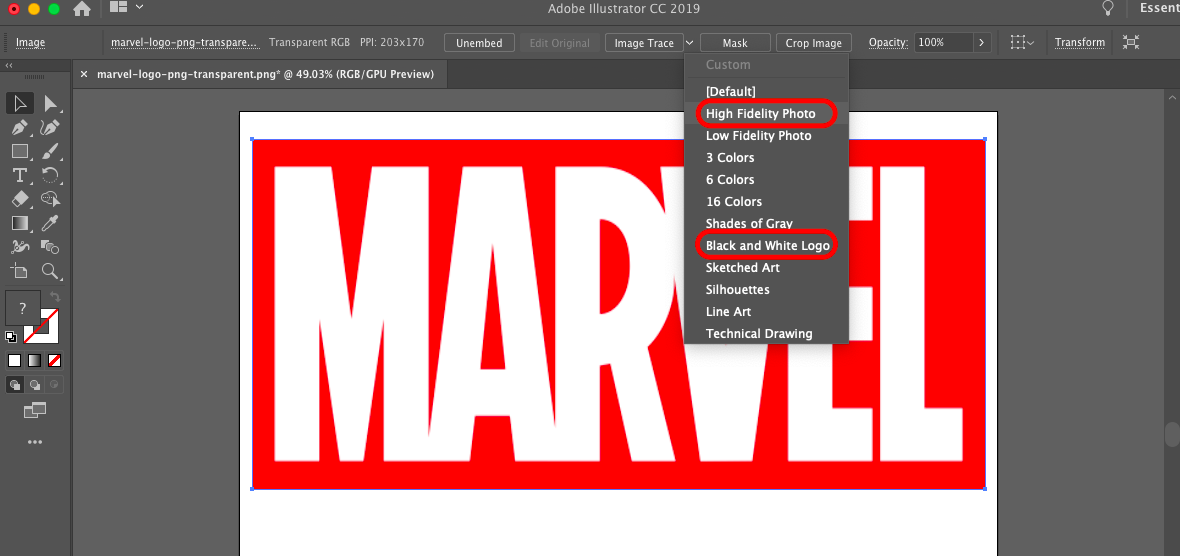1180x556 pixels.
Task: Click the marvel-logo-png-transpare... linked file name
Action: (x=186, y=43)
